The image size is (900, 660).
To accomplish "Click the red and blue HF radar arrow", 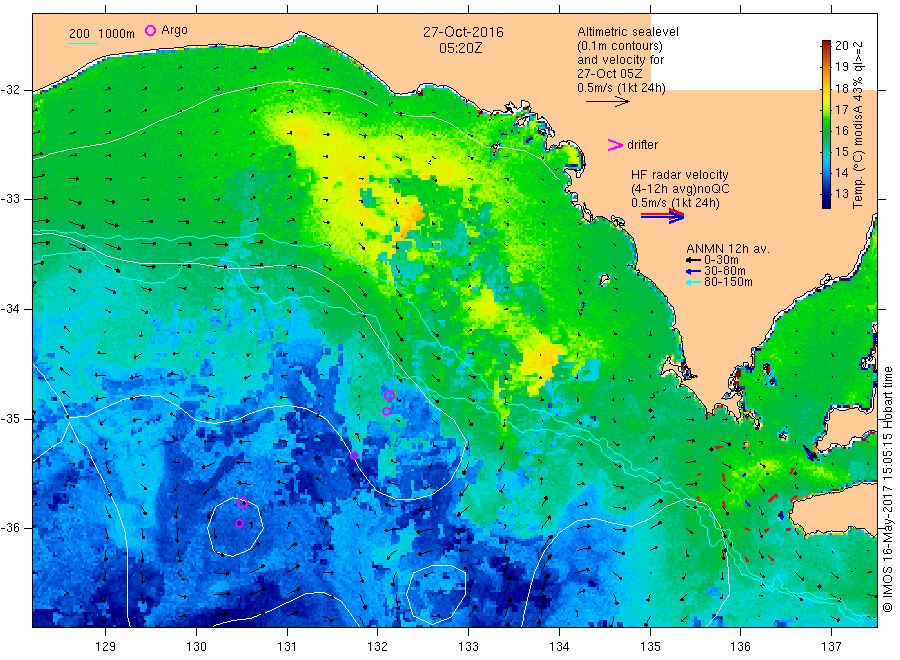I will (662, 216).
